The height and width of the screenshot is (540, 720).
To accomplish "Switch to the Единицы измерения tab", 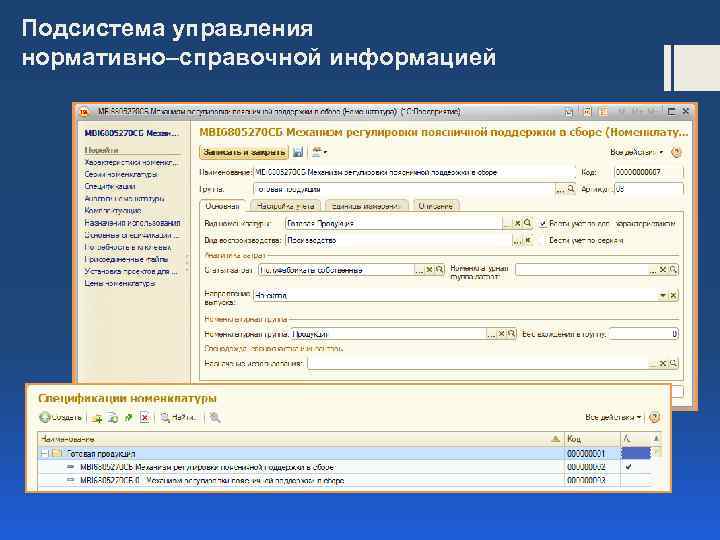I will [366, 206].
